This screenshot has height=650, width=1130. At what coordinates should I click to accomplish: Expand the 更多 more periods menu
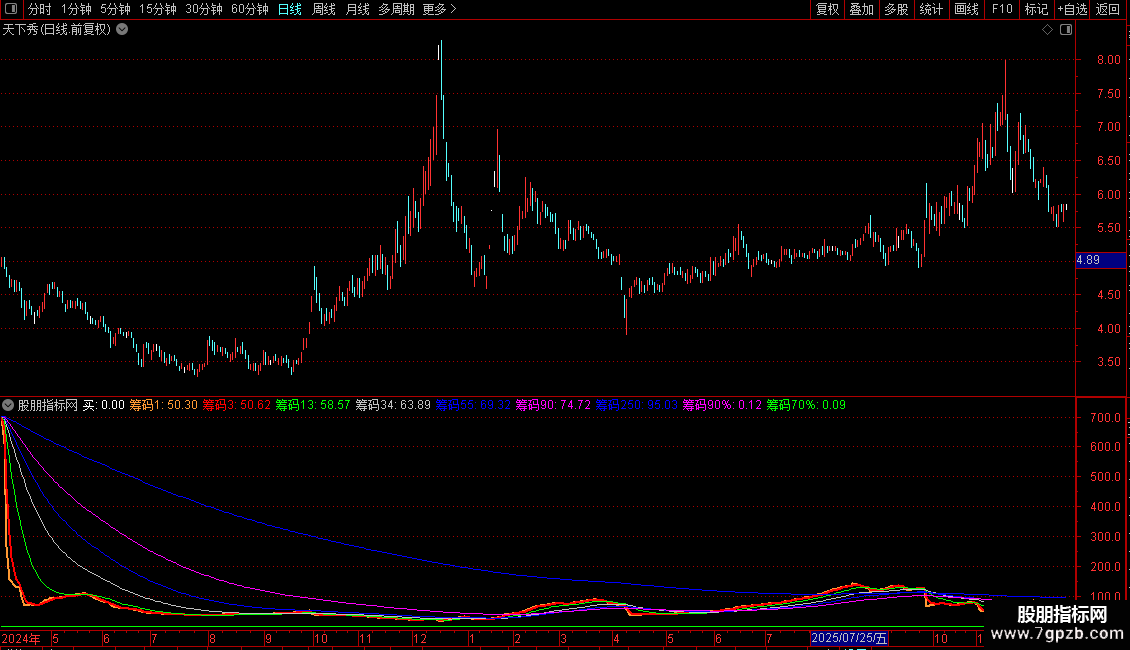tap(440, 9)
